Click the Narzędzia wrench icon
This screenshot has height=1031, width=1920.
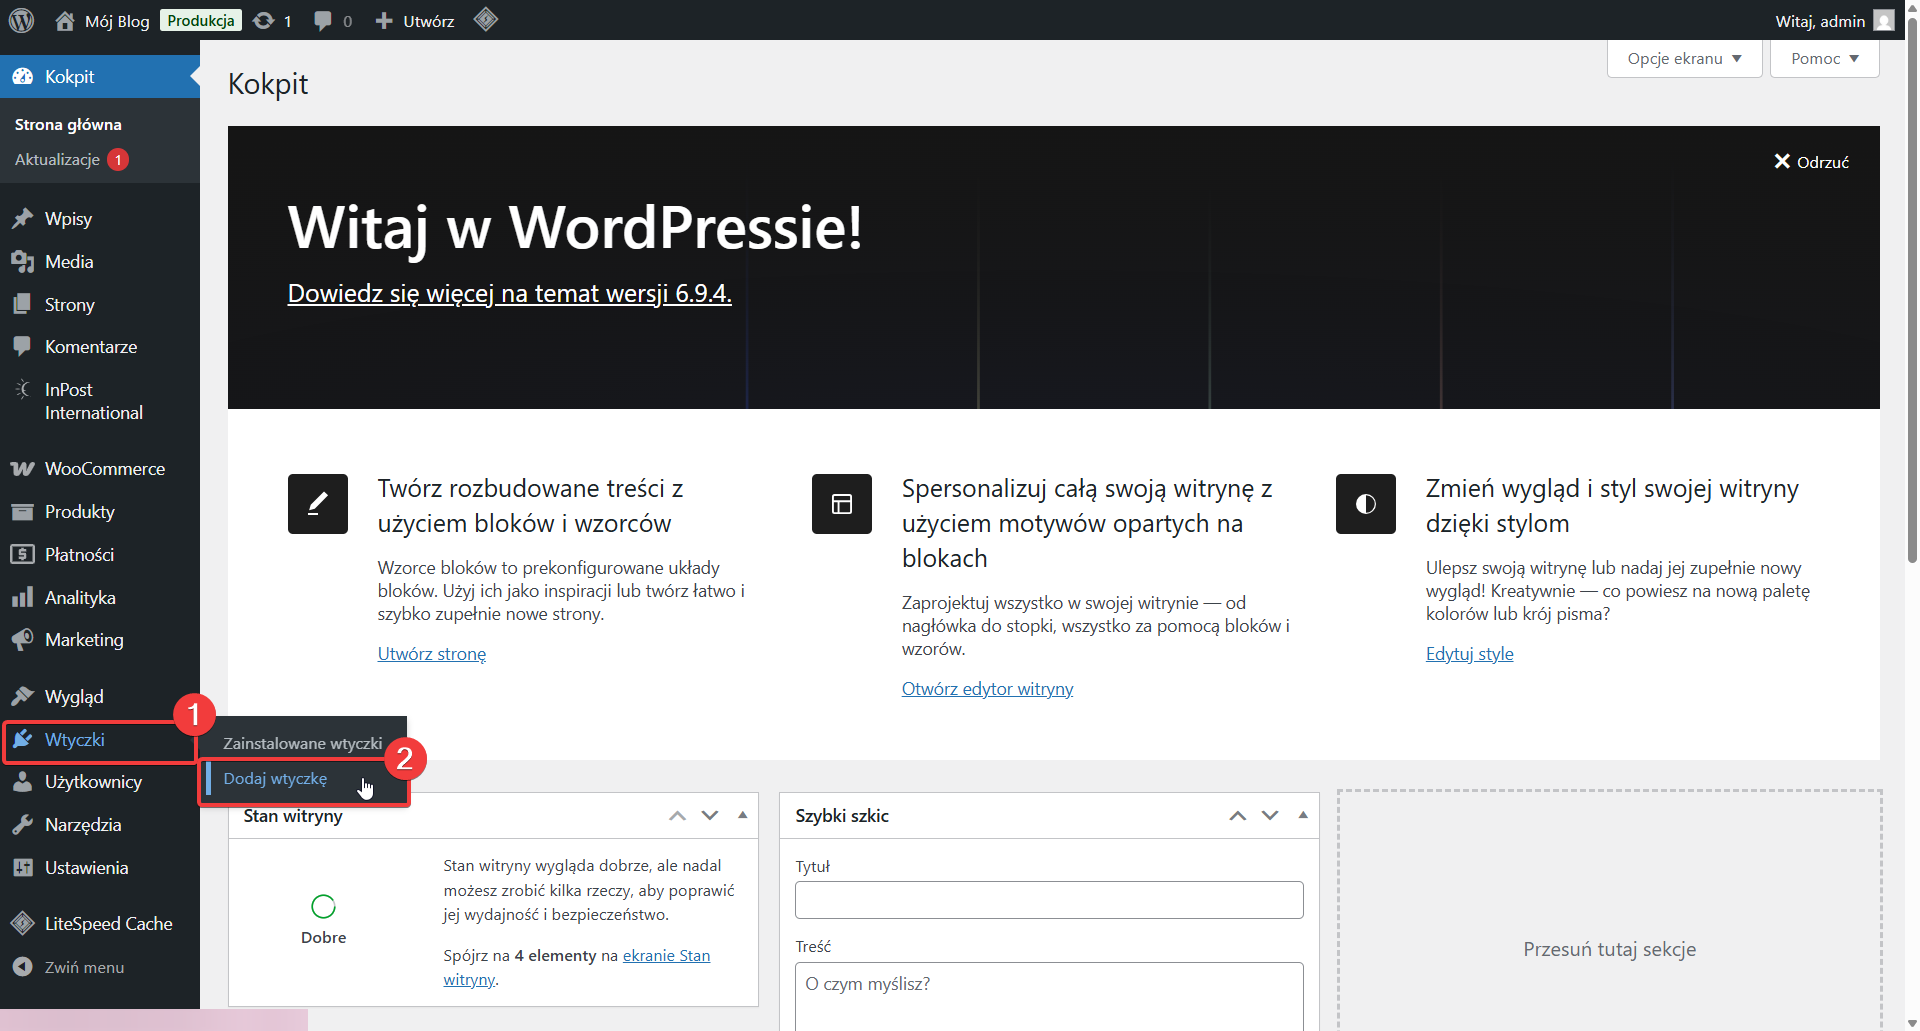click(22, 825)
